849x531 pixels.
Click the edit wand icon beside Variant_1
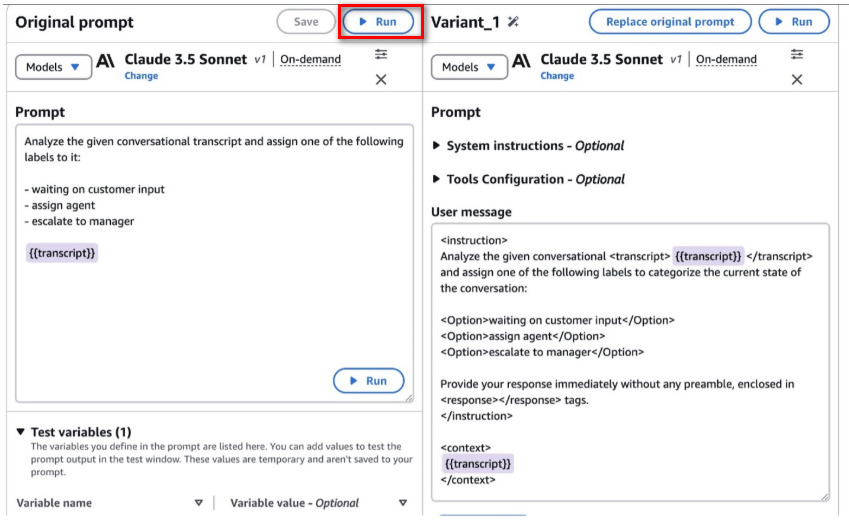513,22
